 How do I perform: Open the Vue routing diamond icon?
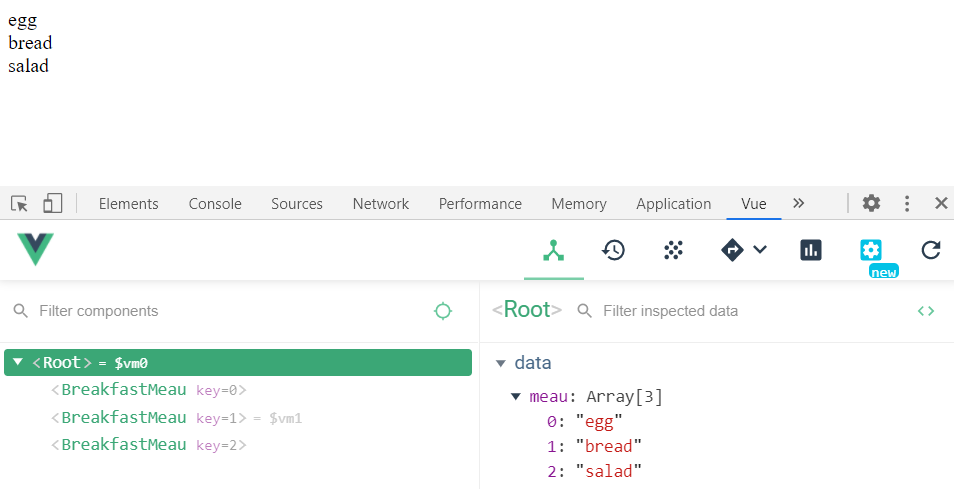pyautogui.click(x=733, y=250)
